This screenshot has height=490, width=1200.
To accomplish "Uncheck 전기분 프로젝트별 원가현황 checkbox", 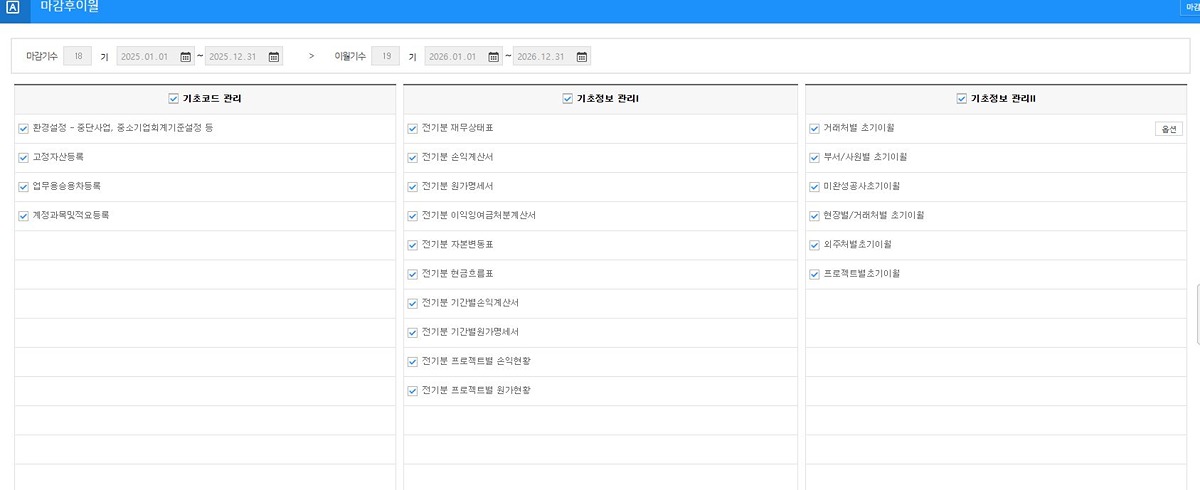I will click(412, 391).
